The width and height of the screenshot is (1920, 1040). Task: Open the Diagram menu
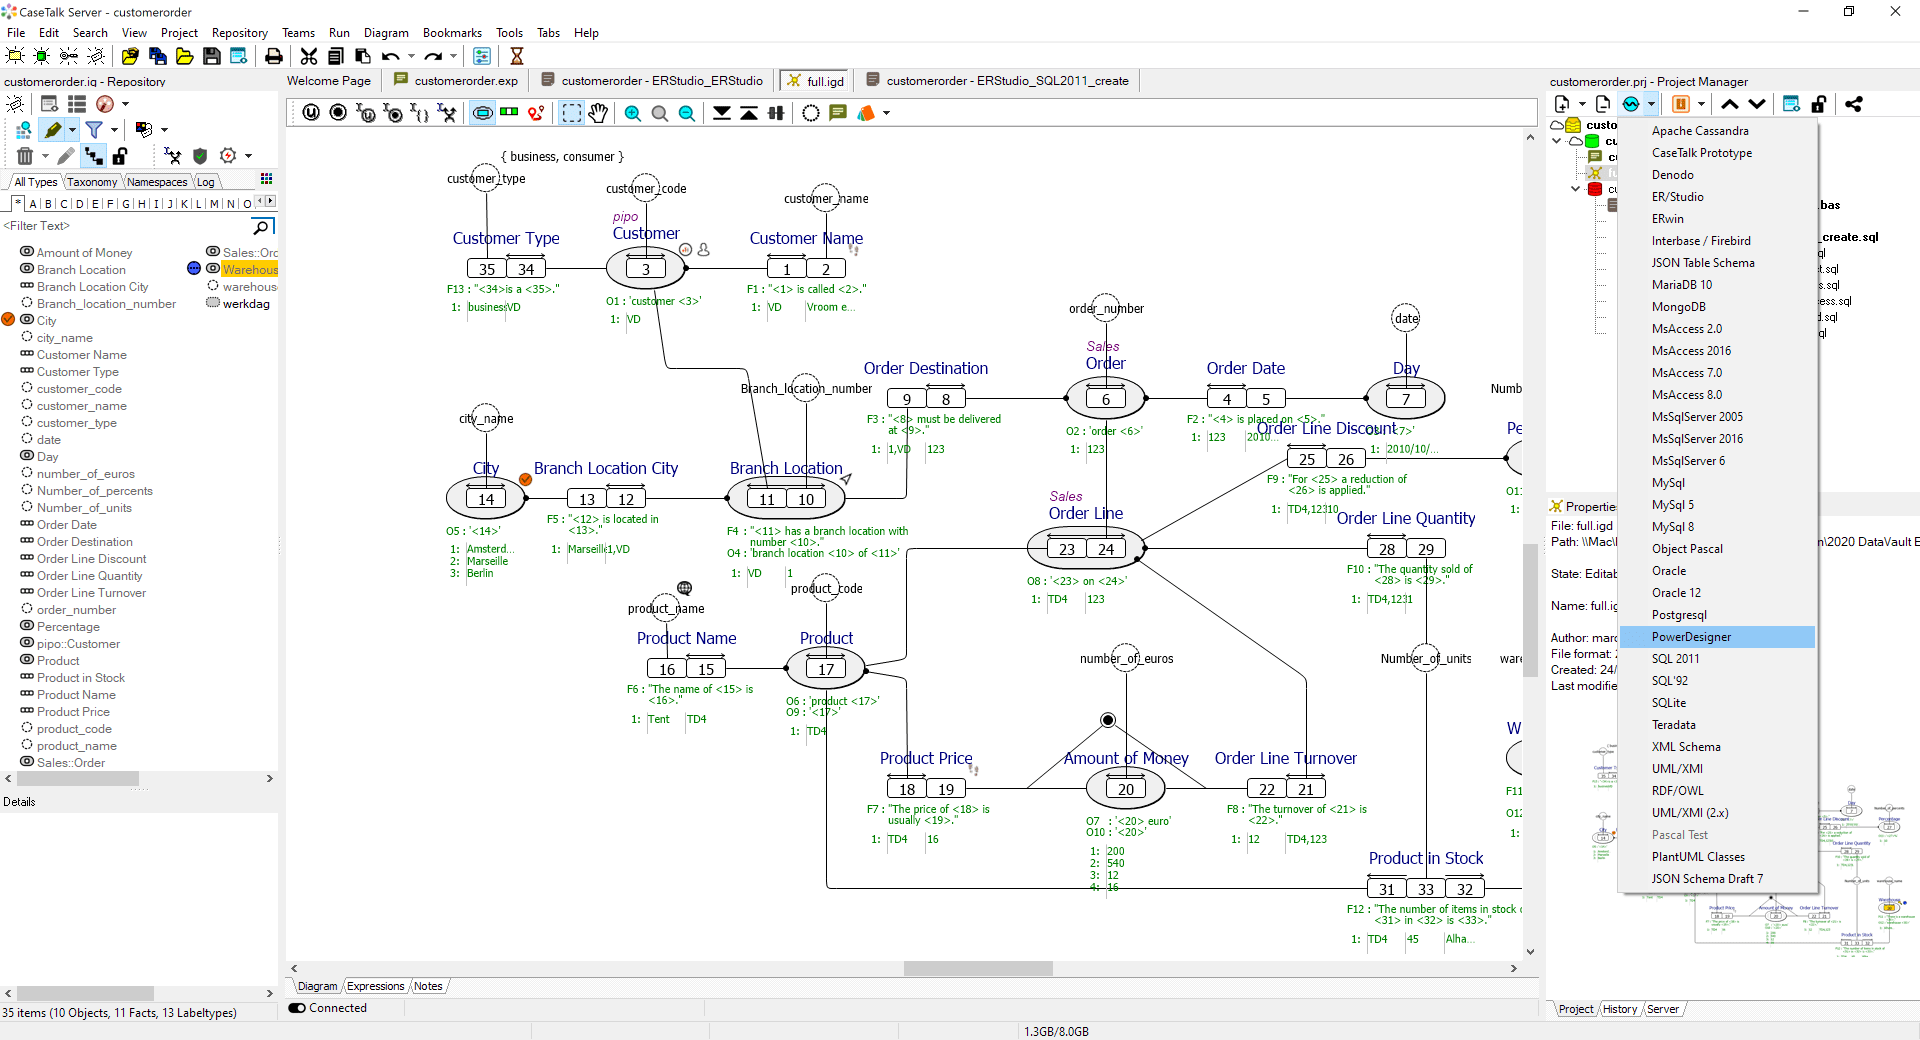coord(386,33)
